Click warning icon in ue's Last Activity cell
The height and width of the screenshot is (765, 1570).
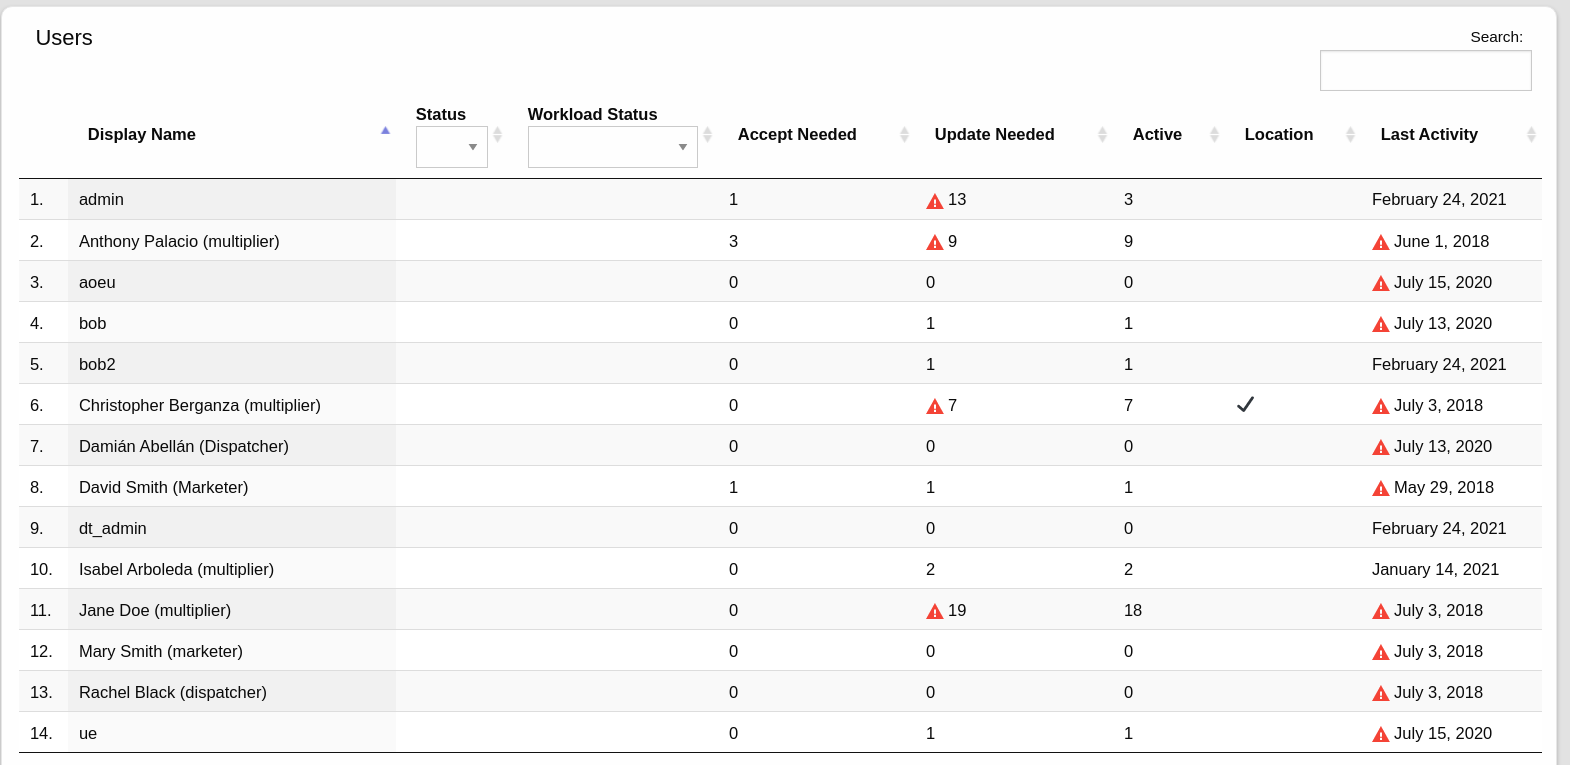coord(1381,735)
